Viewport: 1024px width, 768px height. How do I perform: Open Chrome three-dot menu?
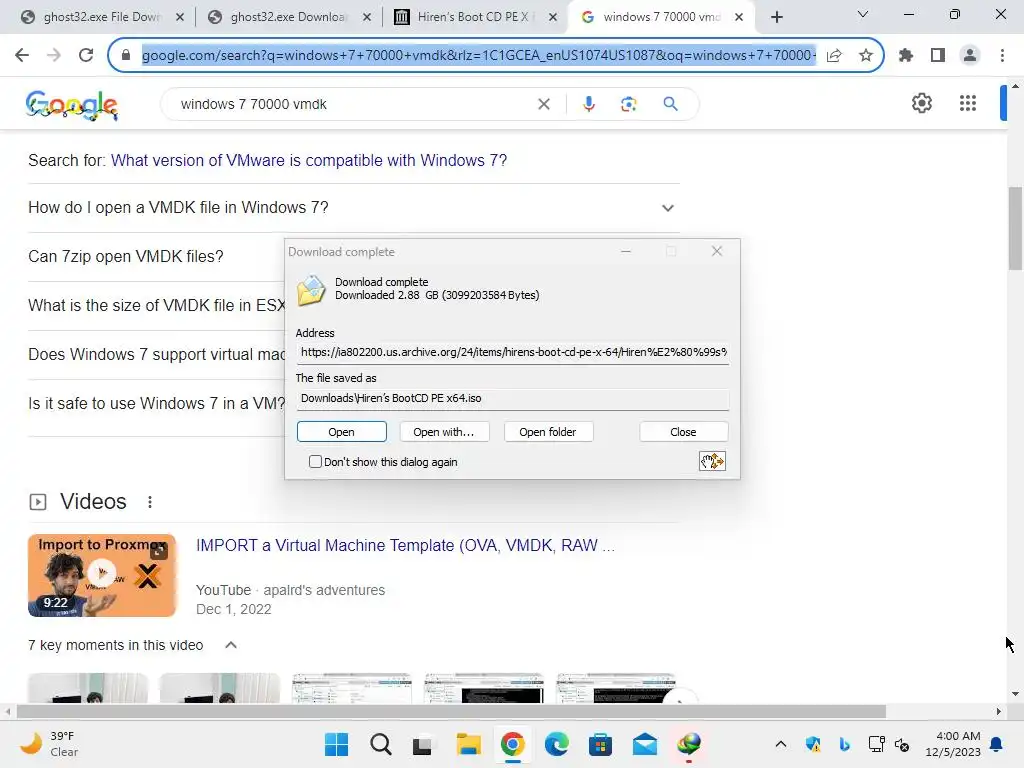(1002, 56)
